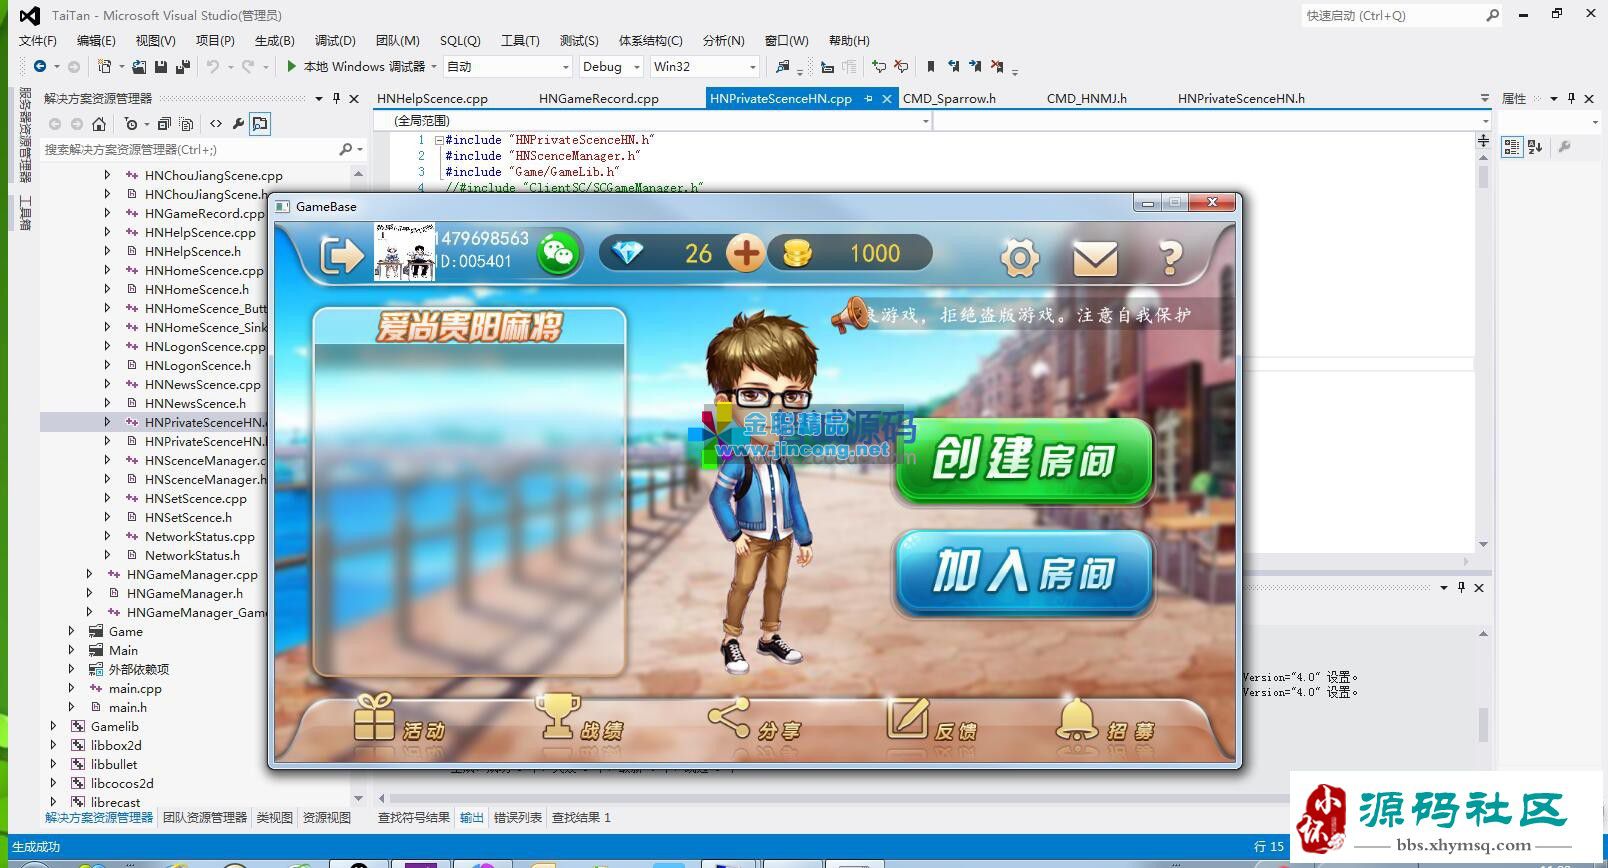
Task: Toggle Preview Selected Items button
Action: click(x=260, y=124)
